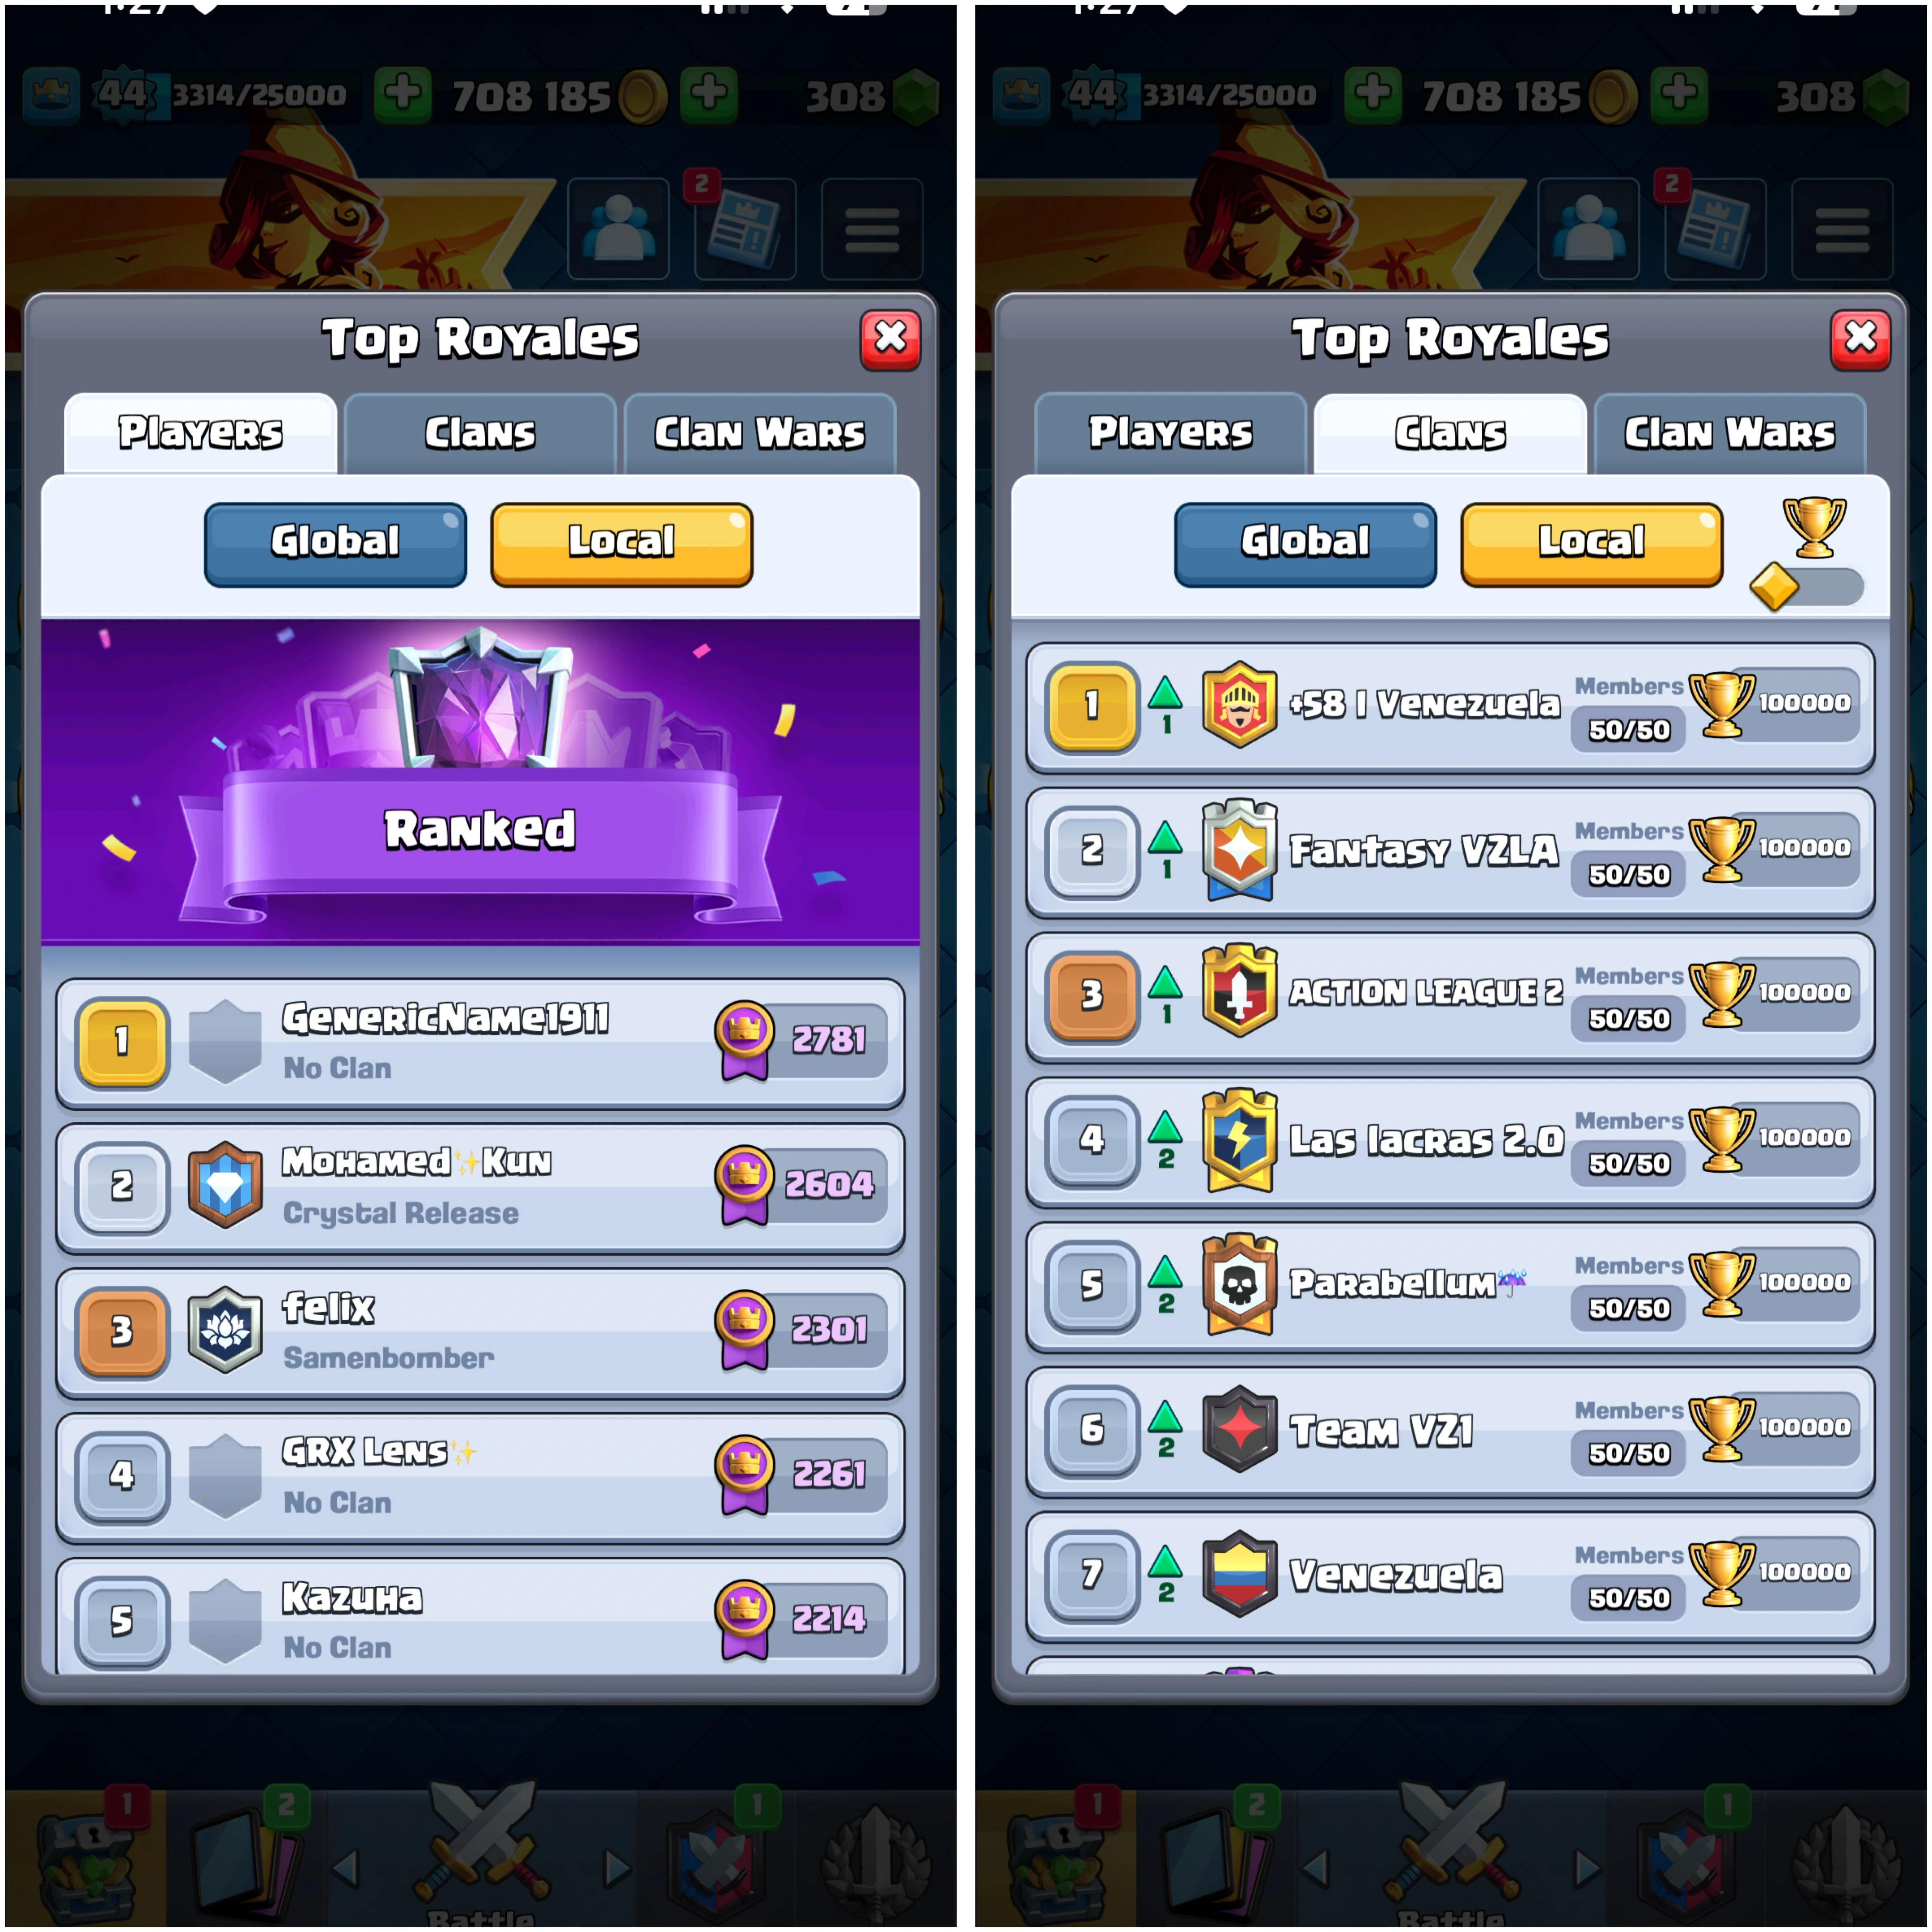The height and width of the screenshot is (1932, 1932).
Task: Tap the Mohamed Kun Crystal Release clan badge
Action: coord(226,1185)
